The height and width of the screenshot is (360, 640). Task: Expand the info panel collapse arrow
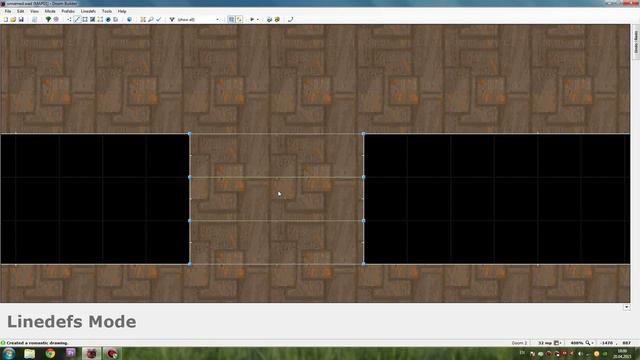[627, 307]
